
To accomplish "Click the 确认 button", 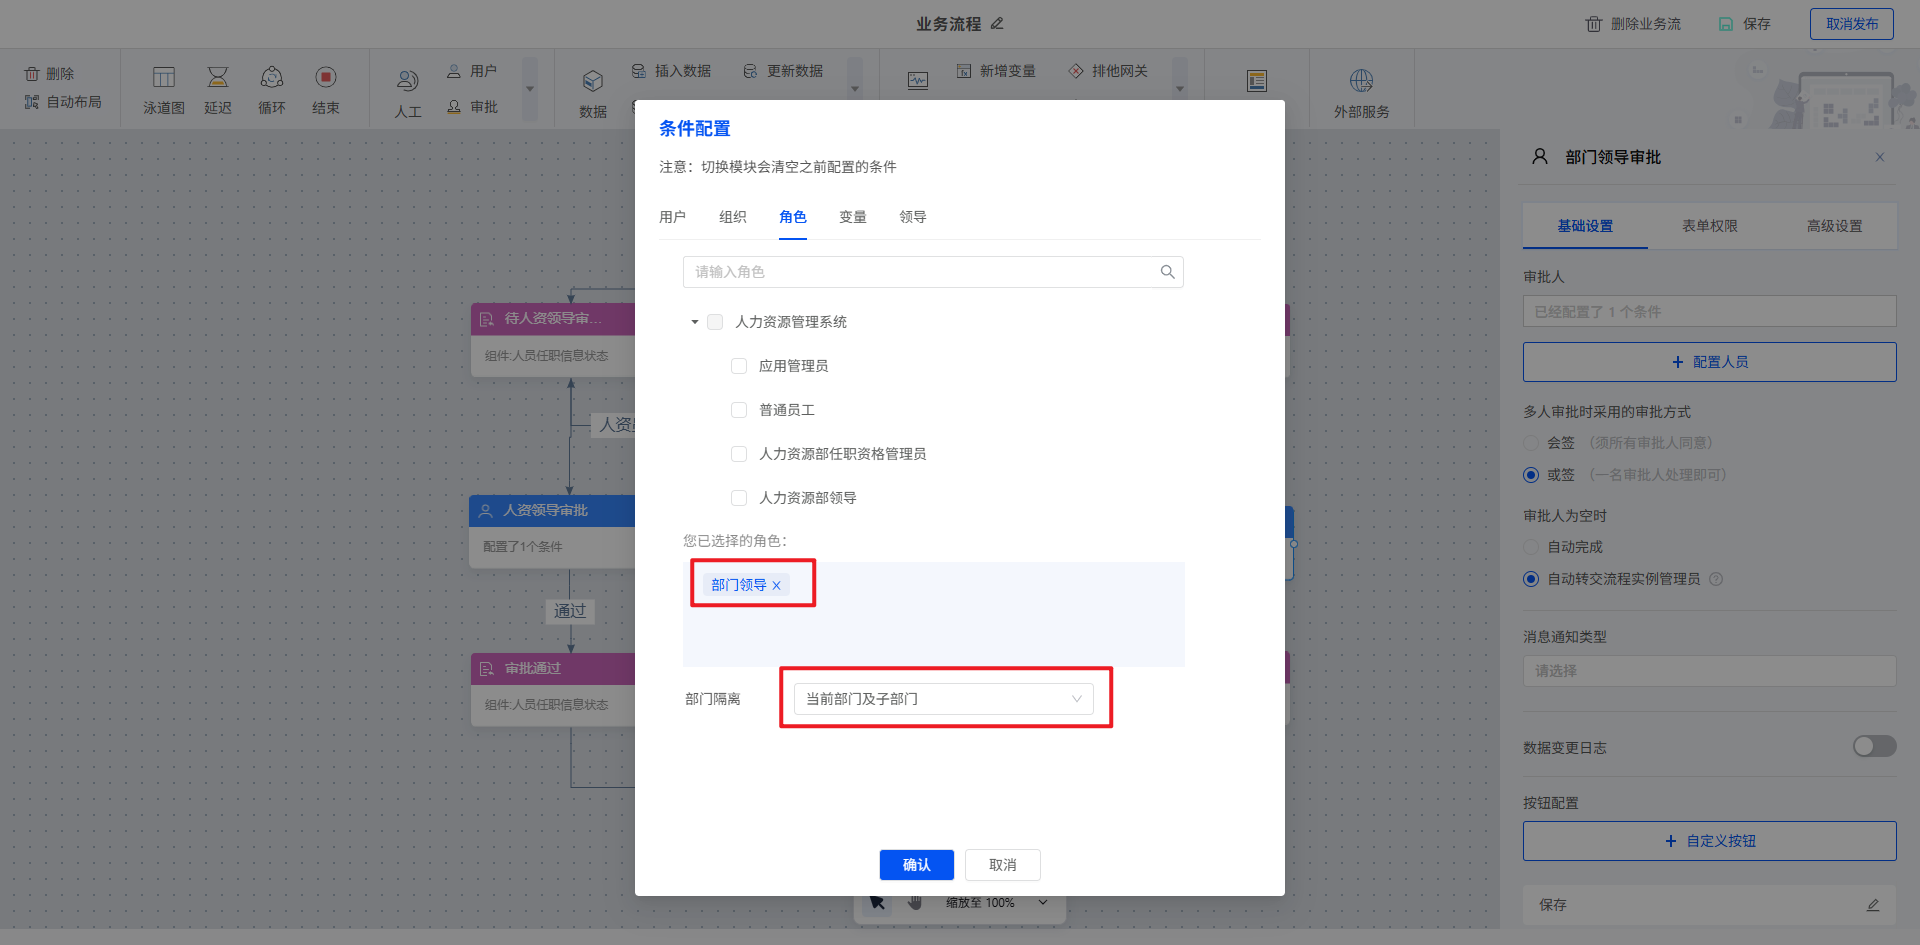I will [x=916, y=865].
